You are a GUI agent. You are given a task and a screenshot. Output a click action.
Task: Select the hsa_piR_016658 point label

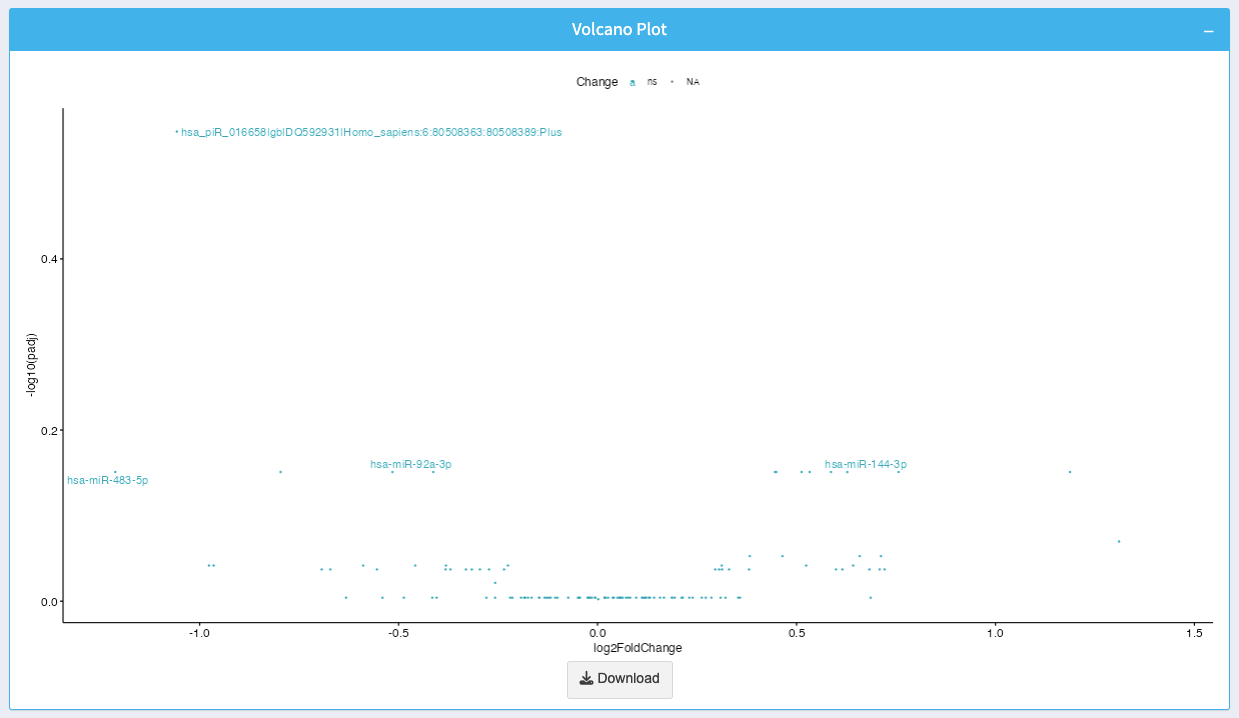(371, 132)
